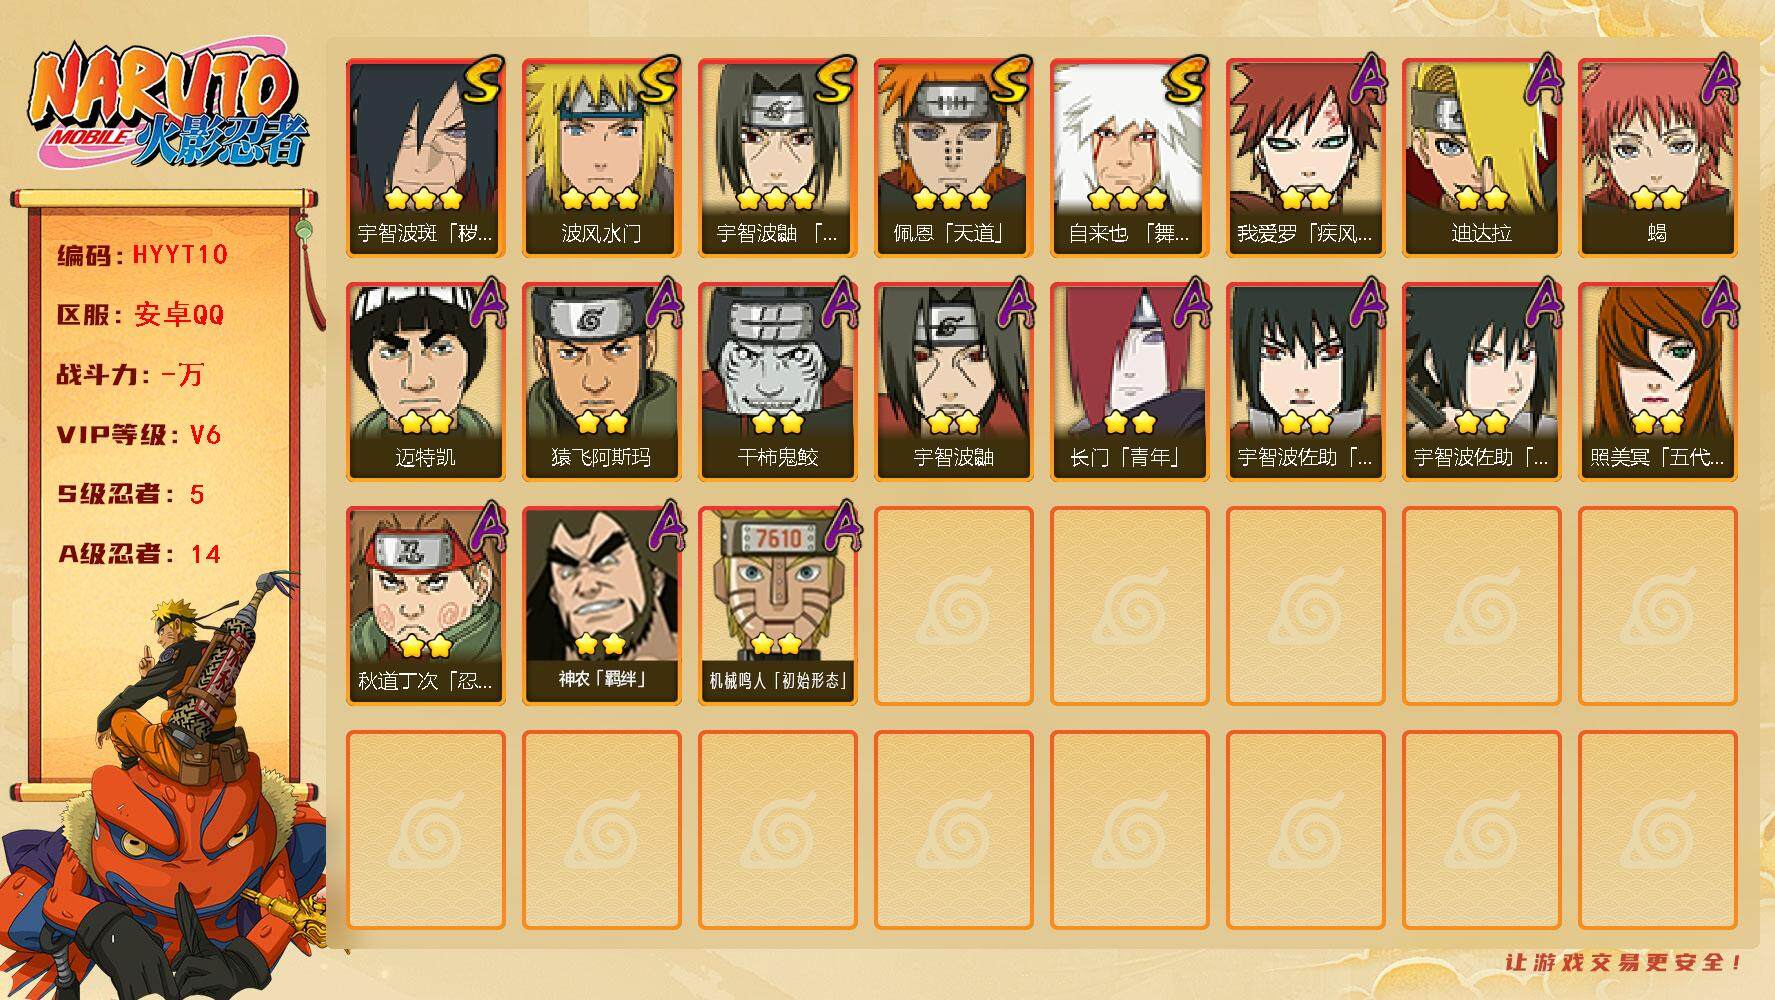Viewport: 1775px width, 1000px height.
Task: Click the 区服: 安卓QQ label
Action: (x=141, y=315)
